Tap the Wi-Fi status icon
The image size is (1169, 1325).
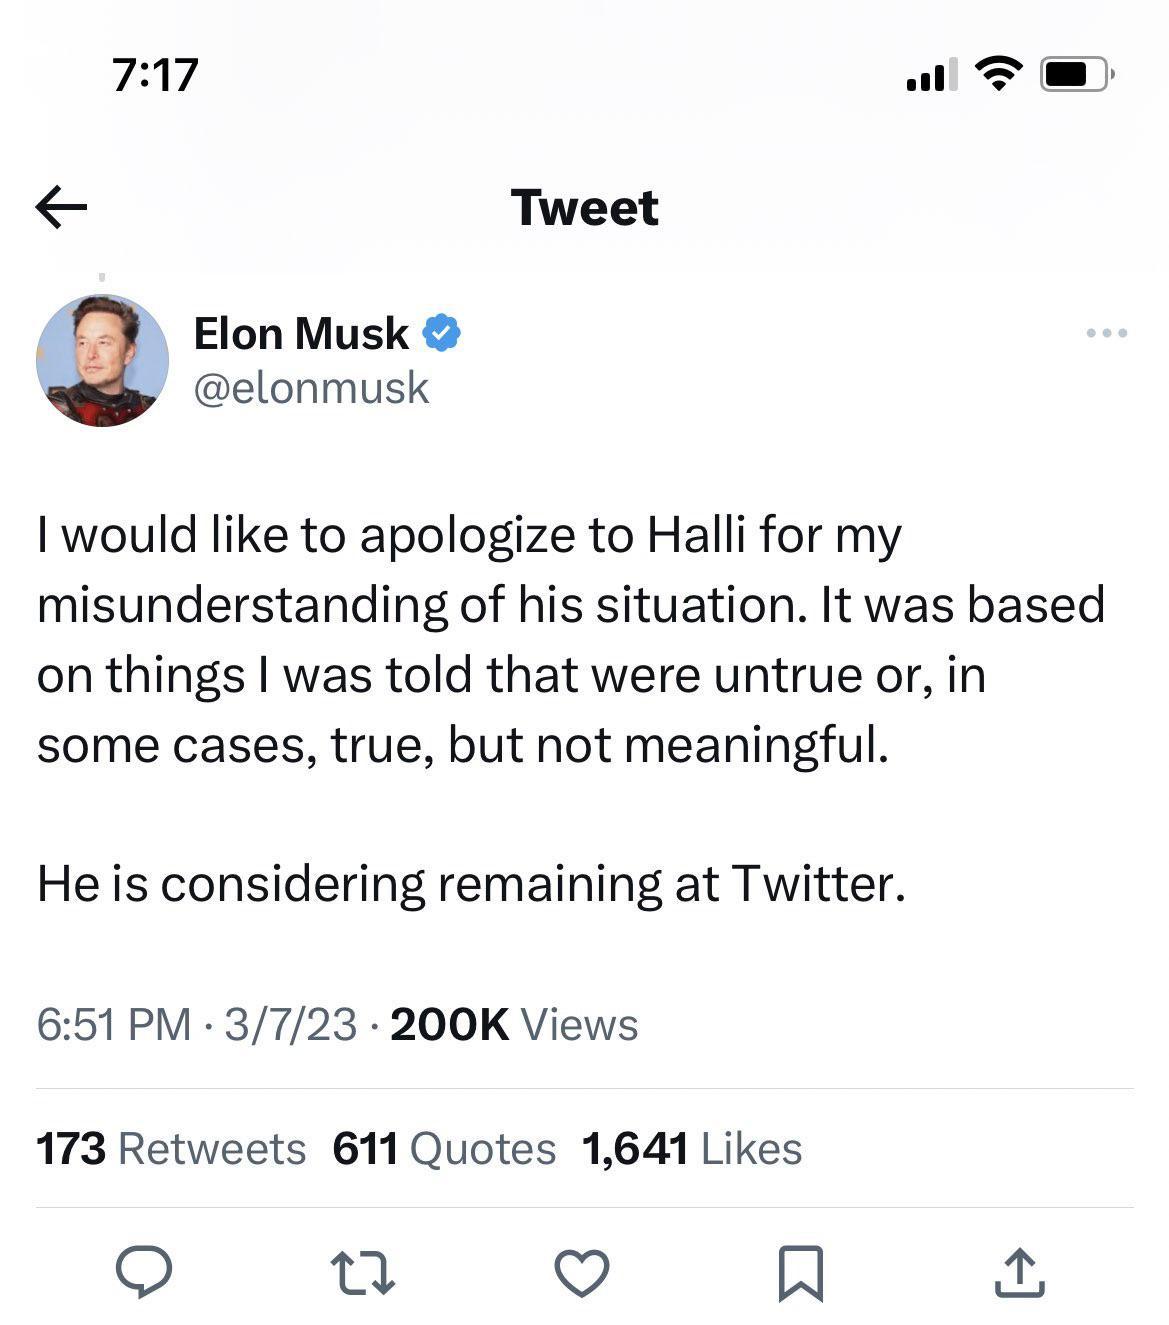click(x=998, y=73)
